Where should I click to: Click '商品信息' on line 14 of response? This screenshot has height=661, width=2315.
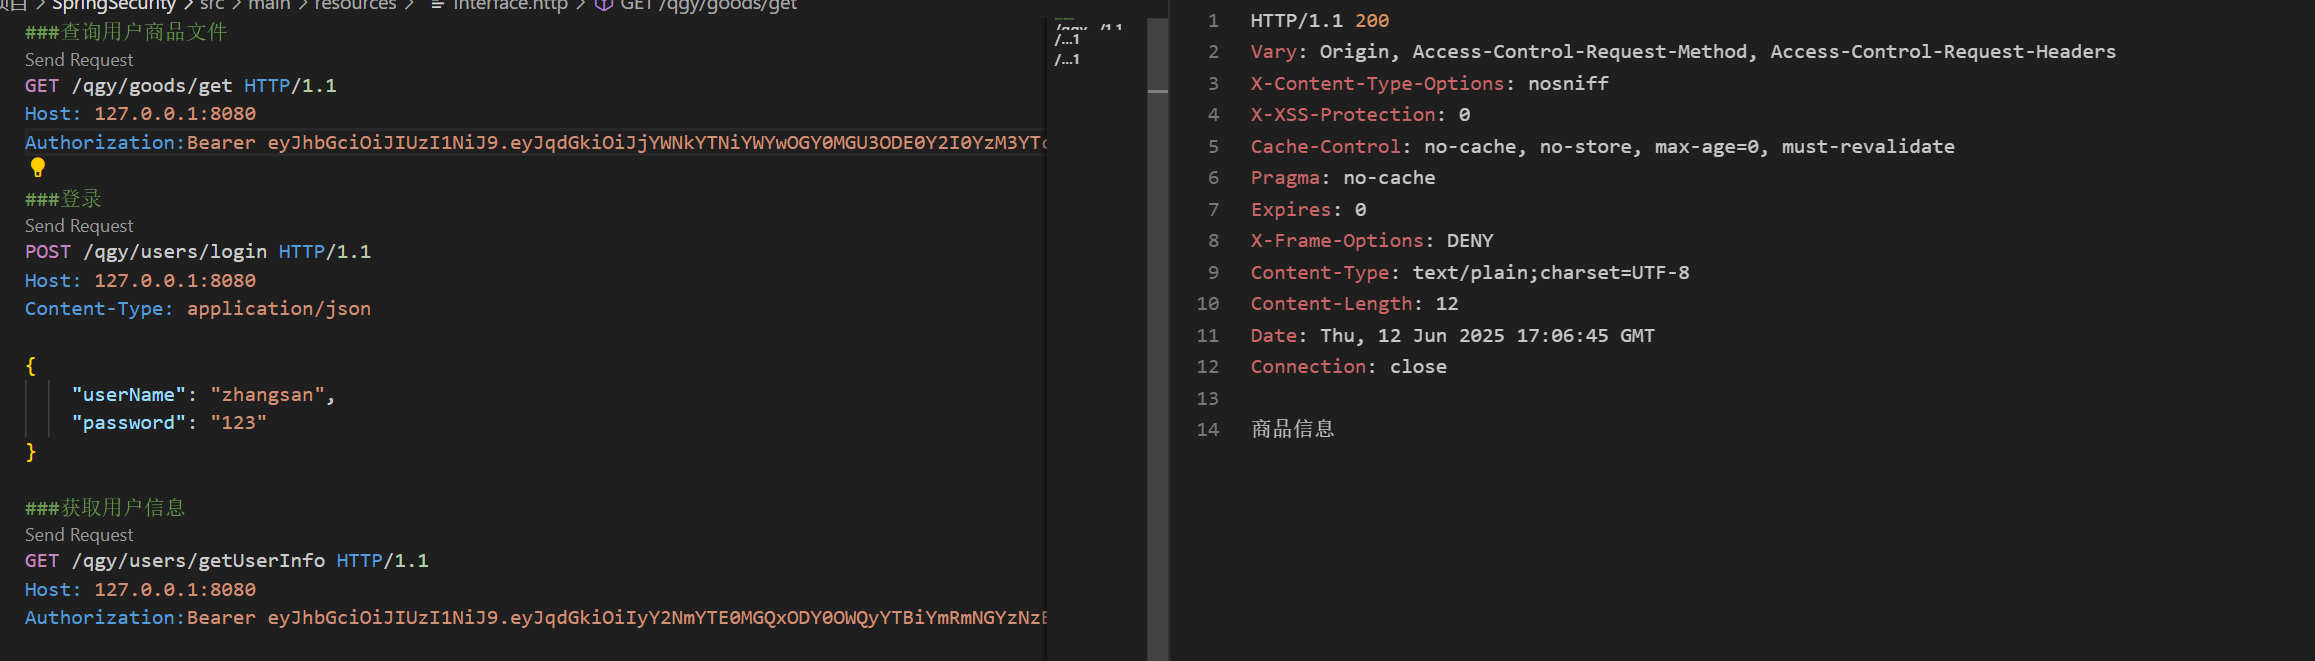click(1292, 428)
